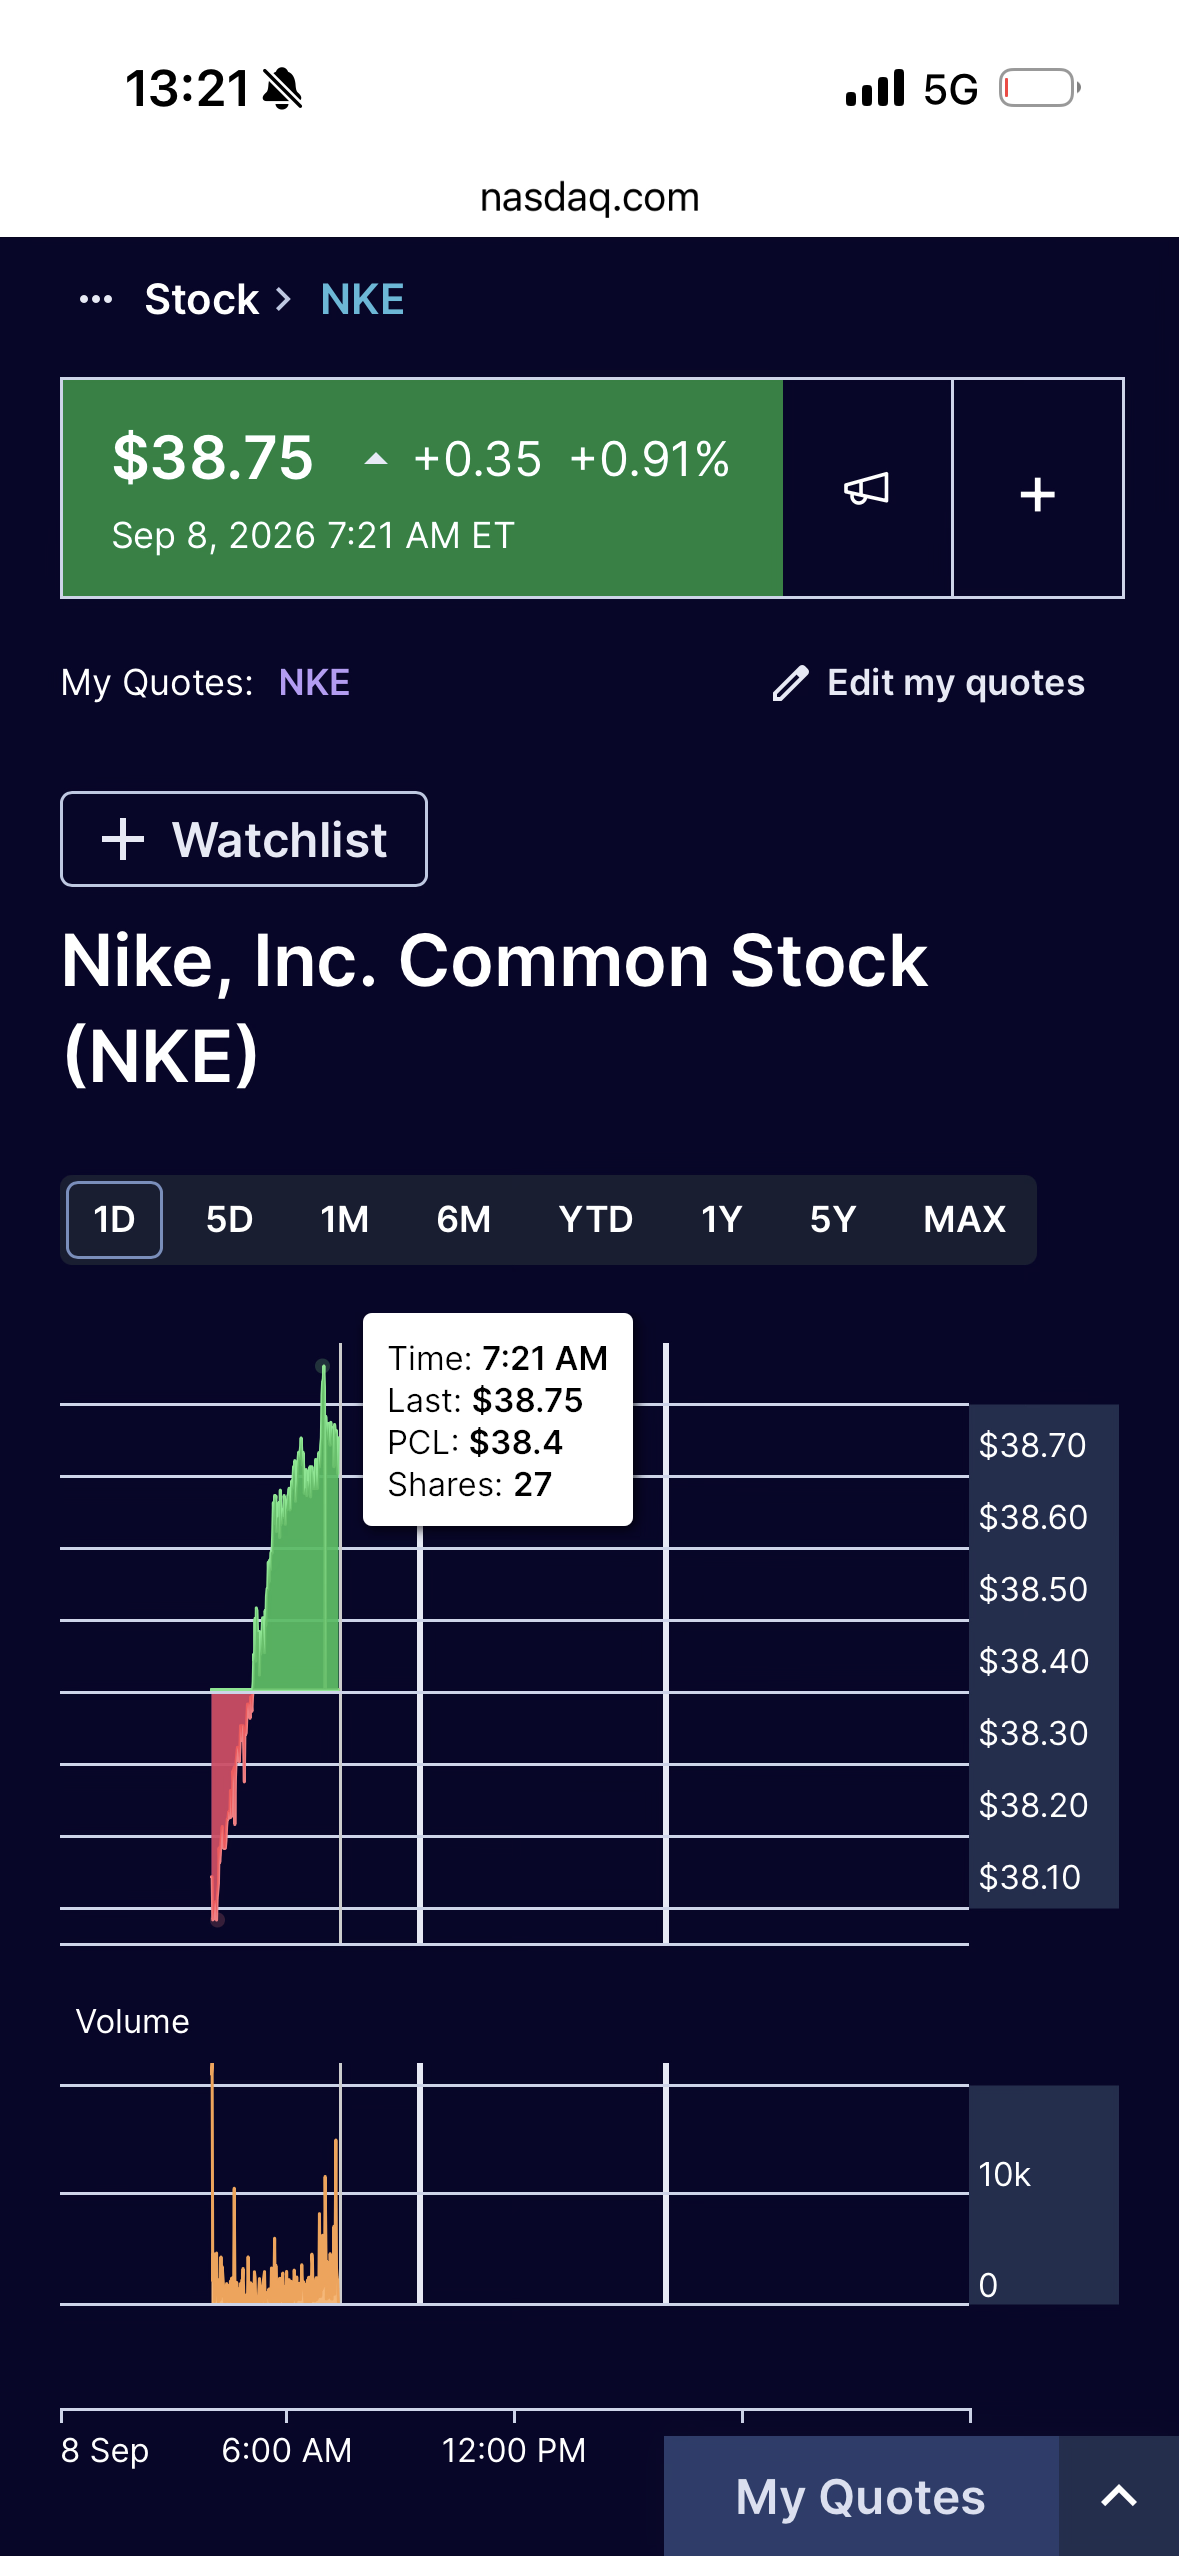Tap the megaphone alert icon
Image resolution: width=1179 pixels, height=2556 pixels.
866,488
